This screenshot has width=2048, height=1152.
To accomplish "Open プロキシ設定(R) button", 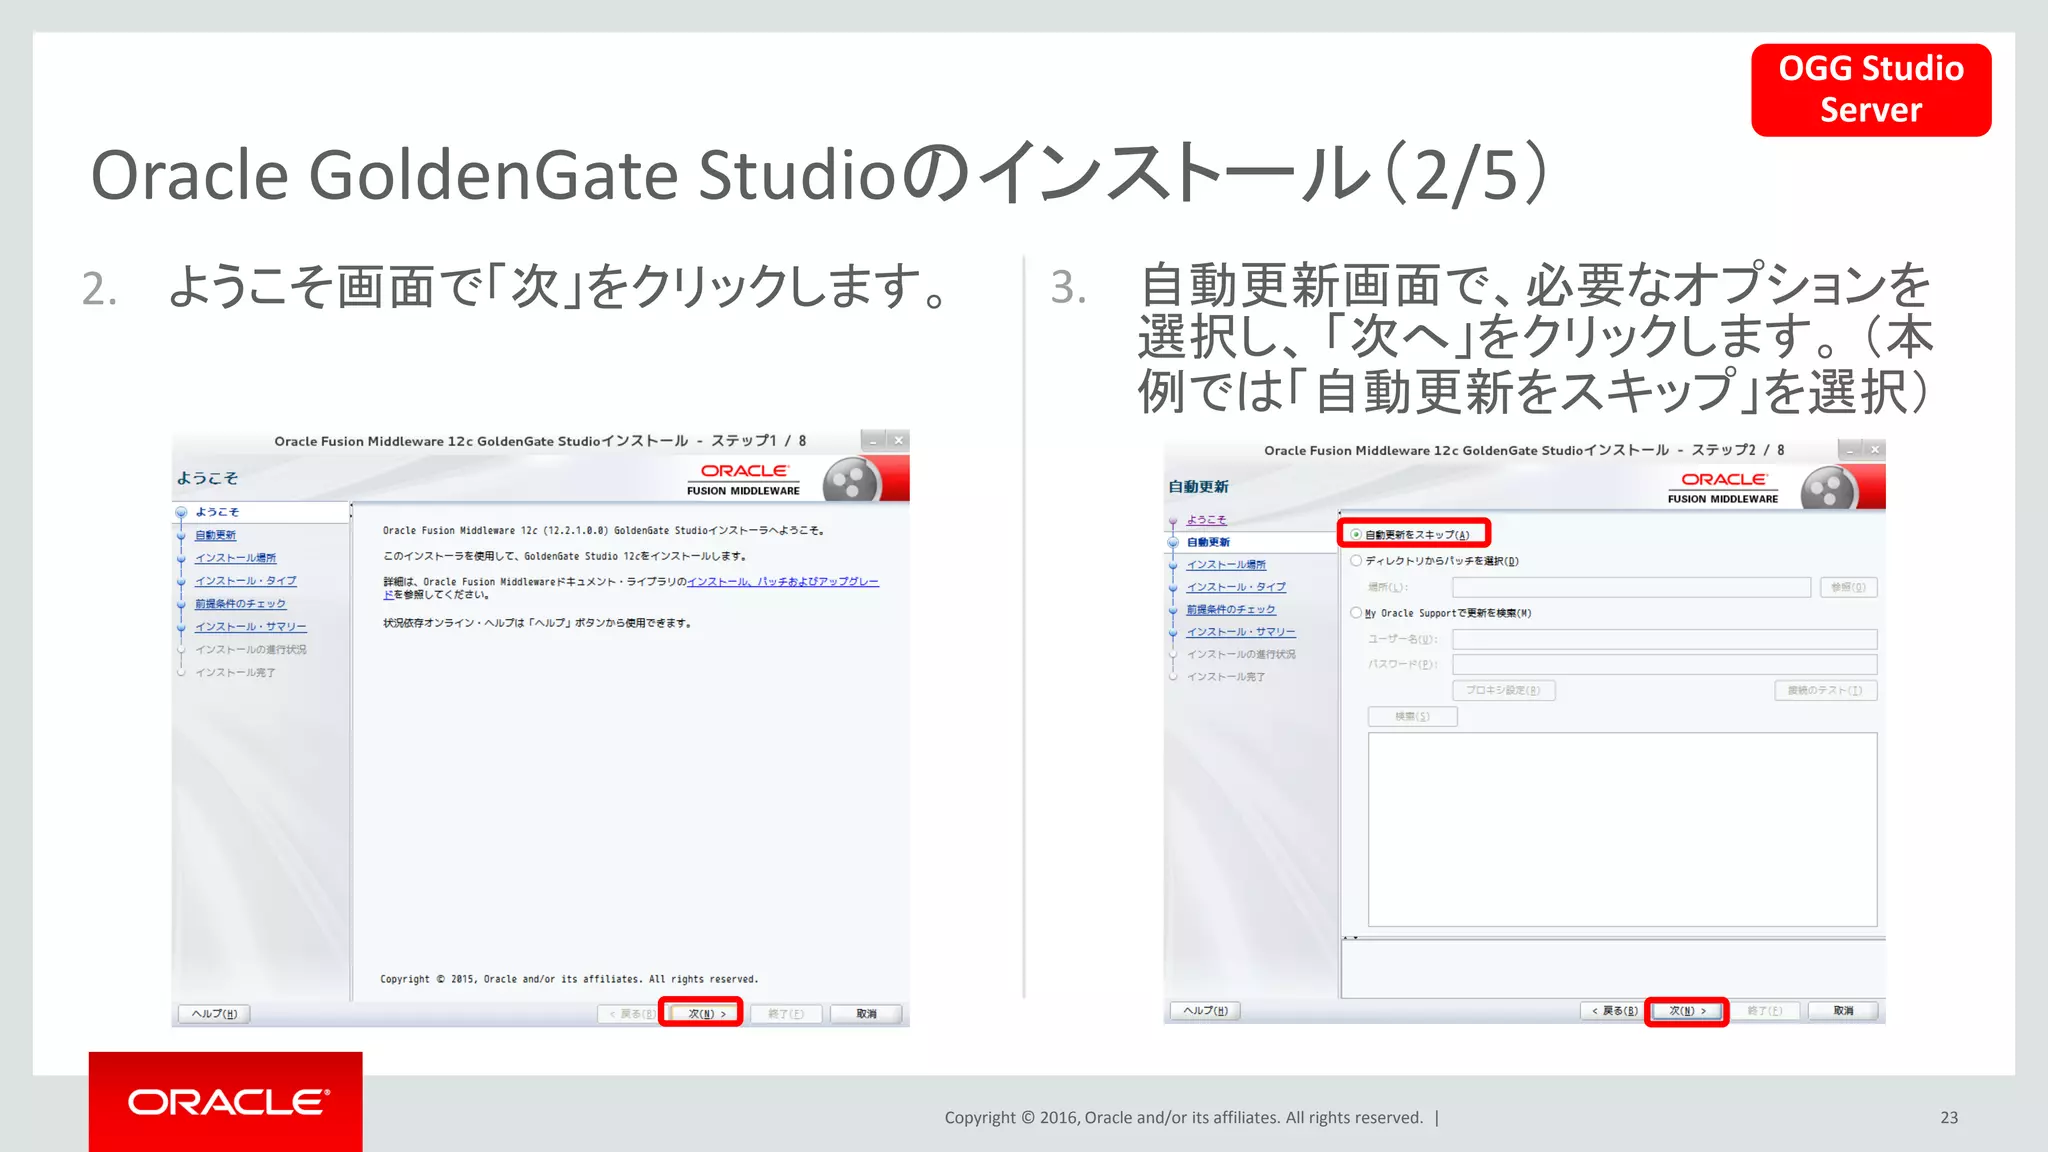I will 1503,690.
